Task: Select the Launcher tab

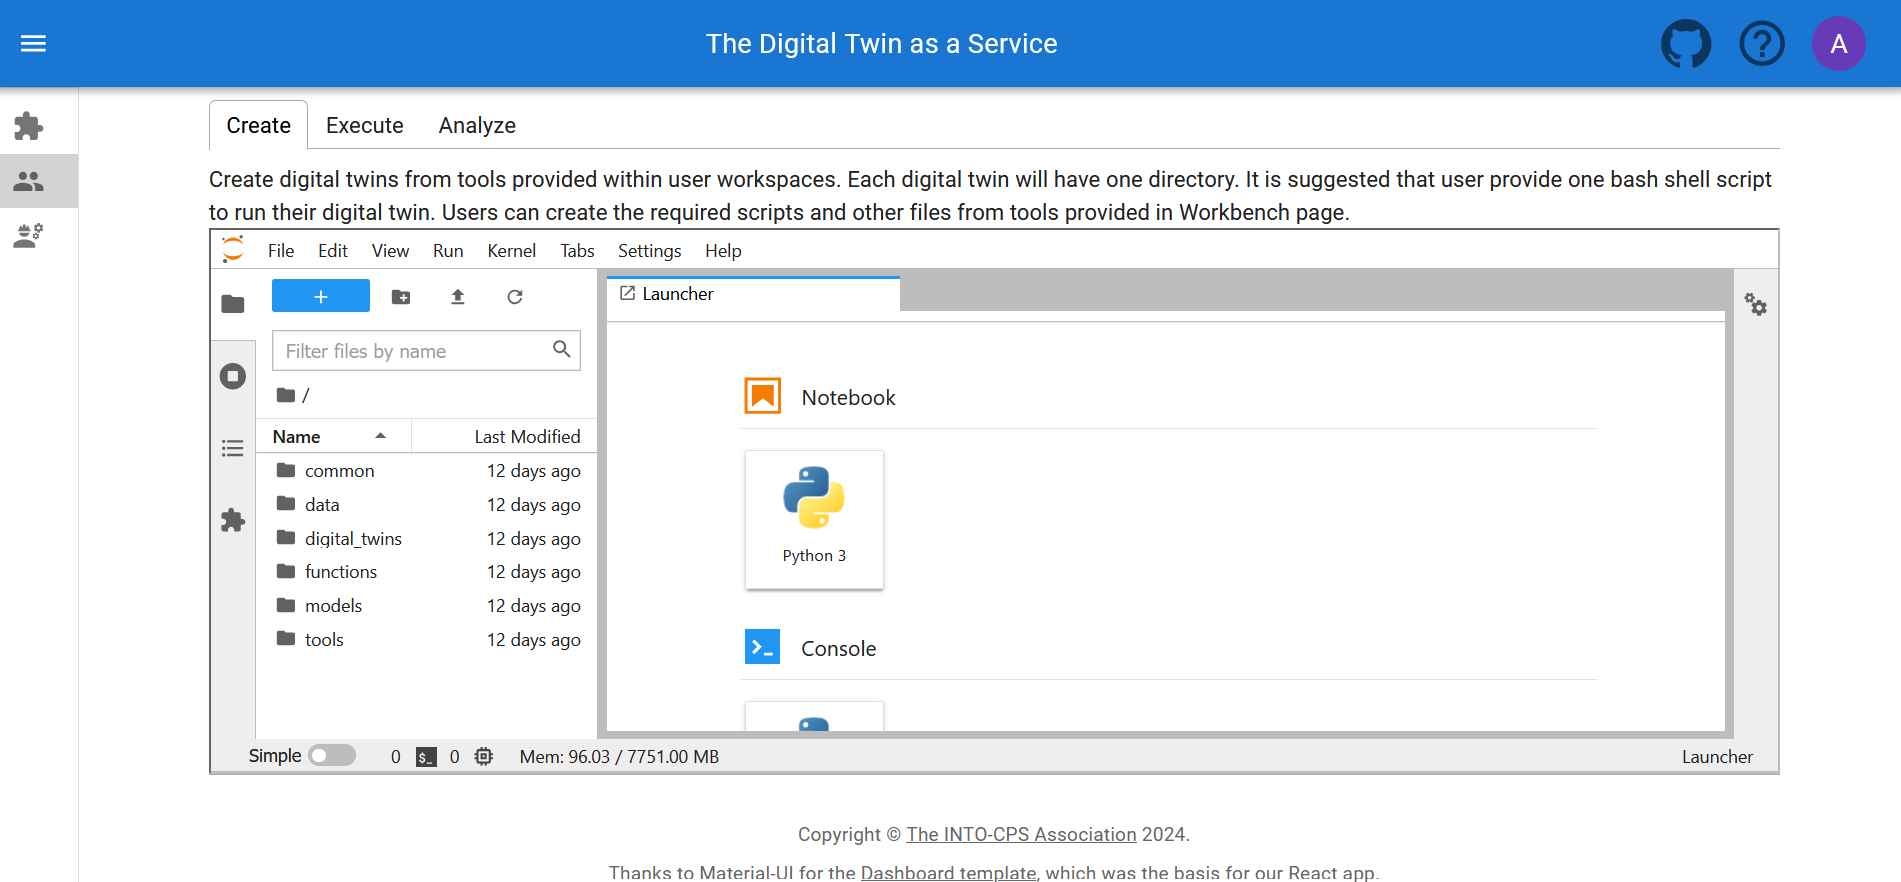Action: pyautogui.click(x=753, y=294)
